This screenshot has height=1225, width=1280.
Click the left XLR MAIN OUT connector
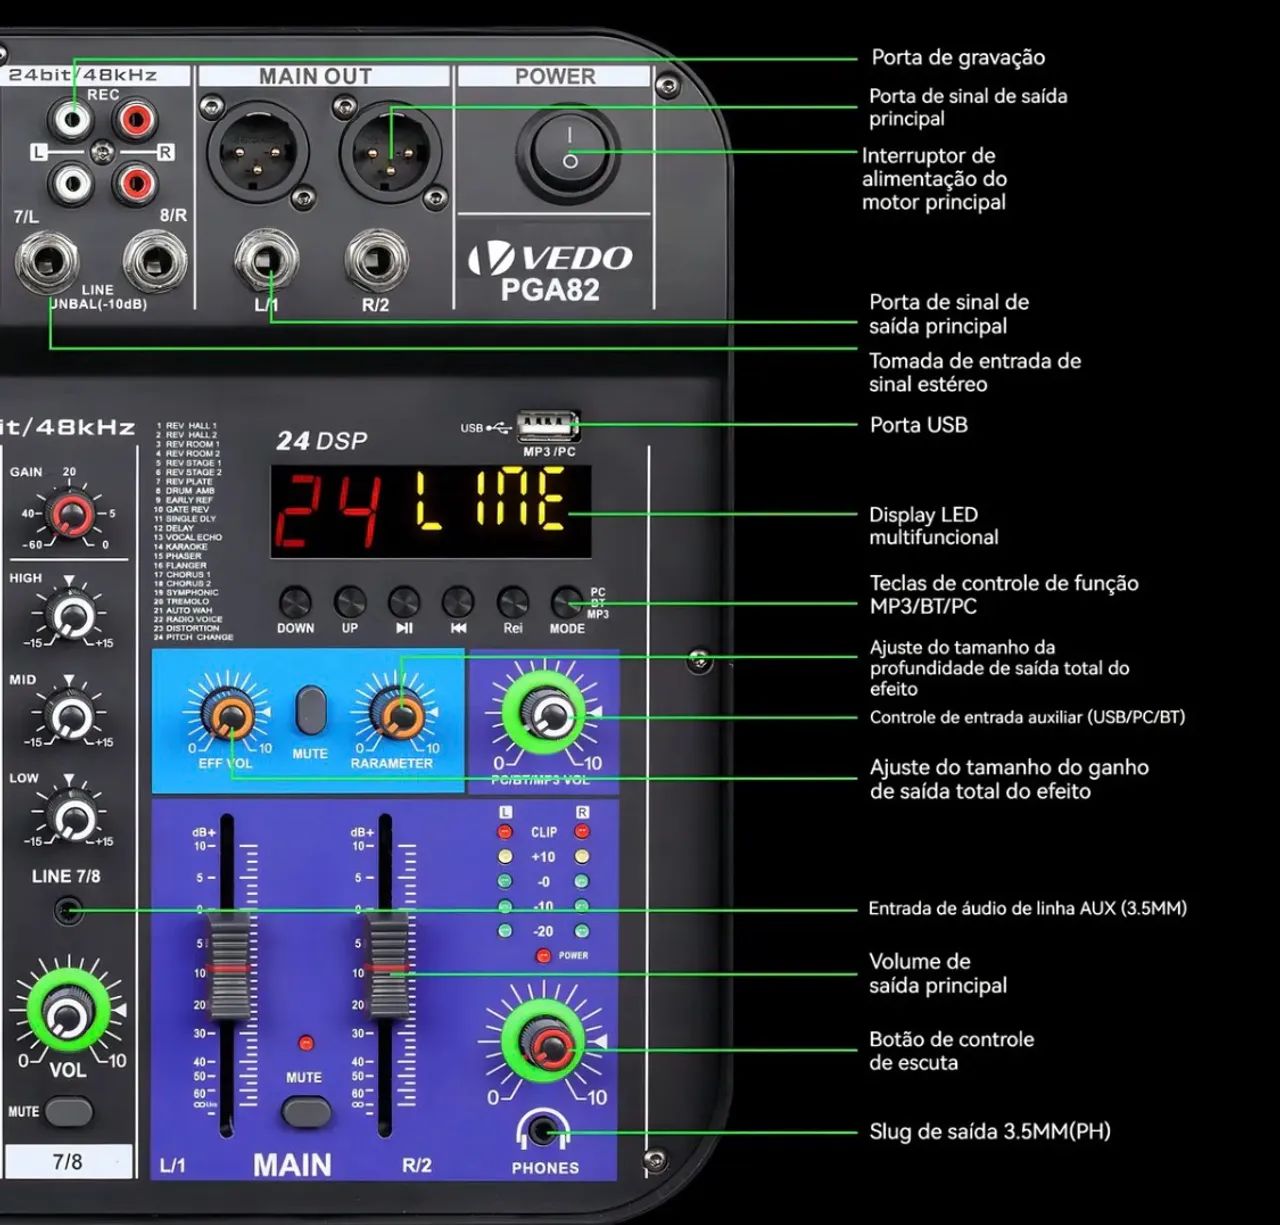click(x=258, y=152)
